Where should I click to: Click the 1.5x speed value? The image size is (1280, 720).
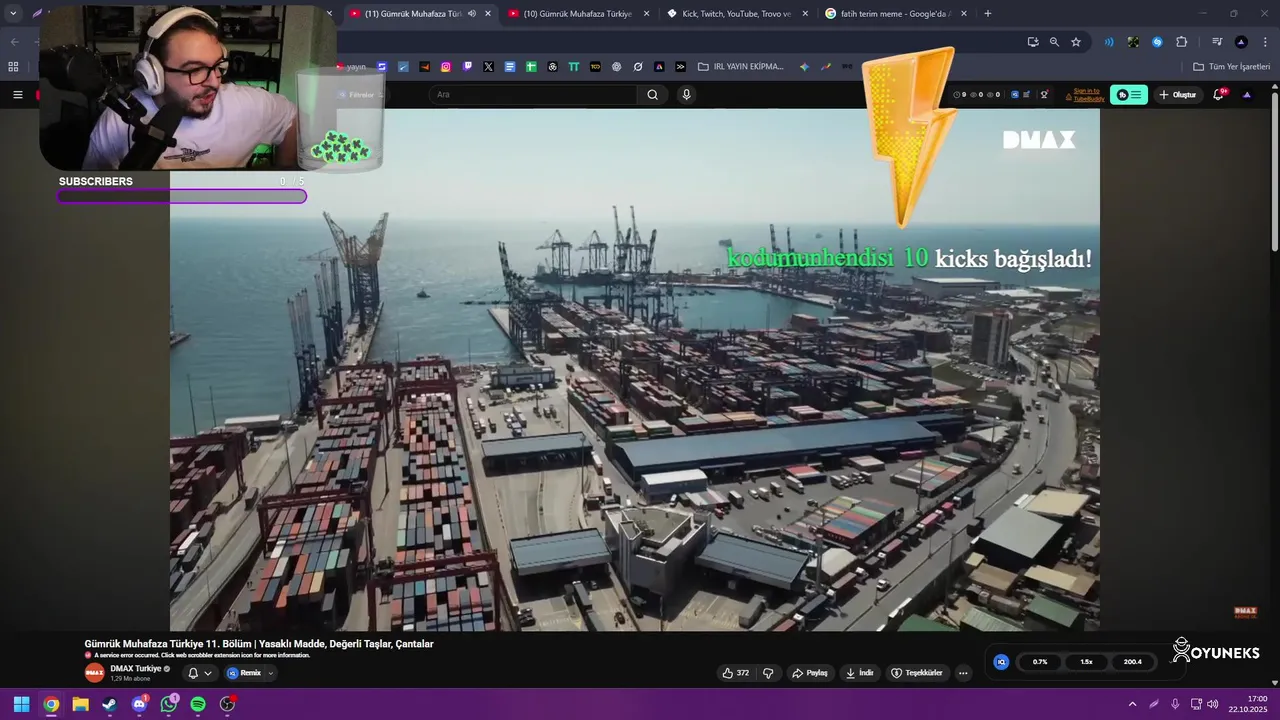pyautogui.click(x=1086, y=662)
